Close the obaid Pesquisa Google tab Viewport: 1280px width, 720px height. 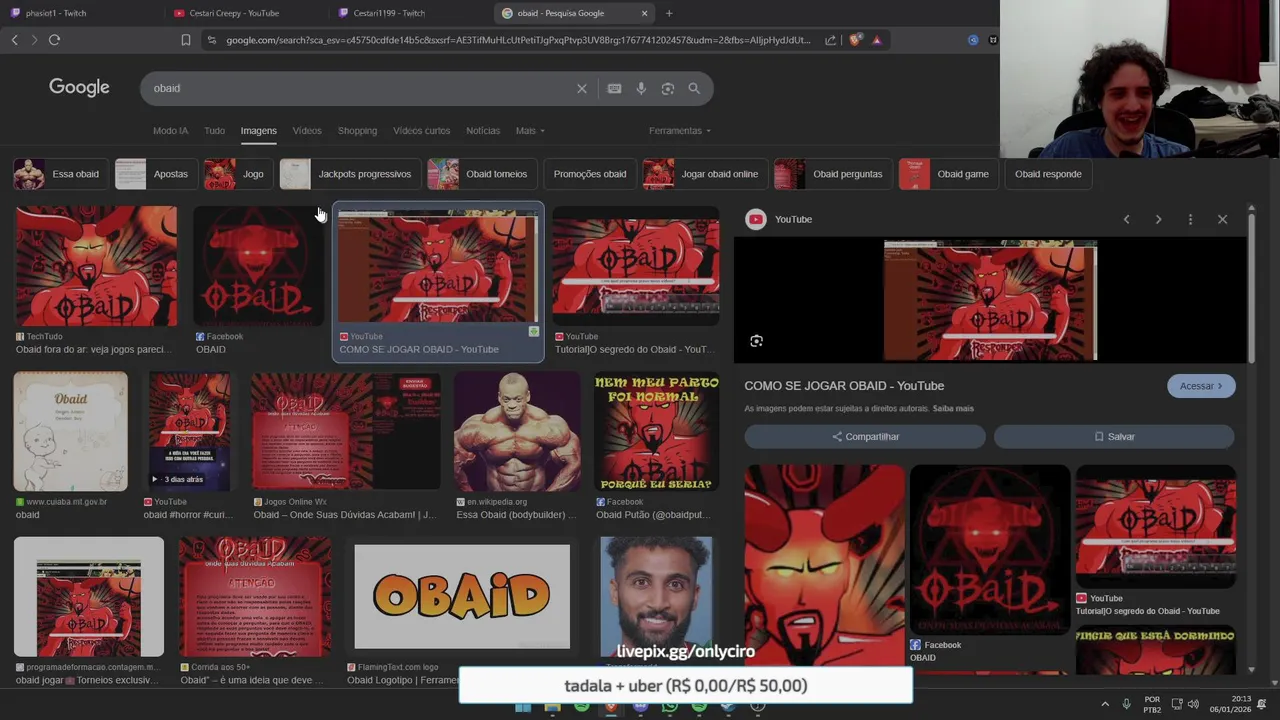pyautogui.click(x=644, y=13)
